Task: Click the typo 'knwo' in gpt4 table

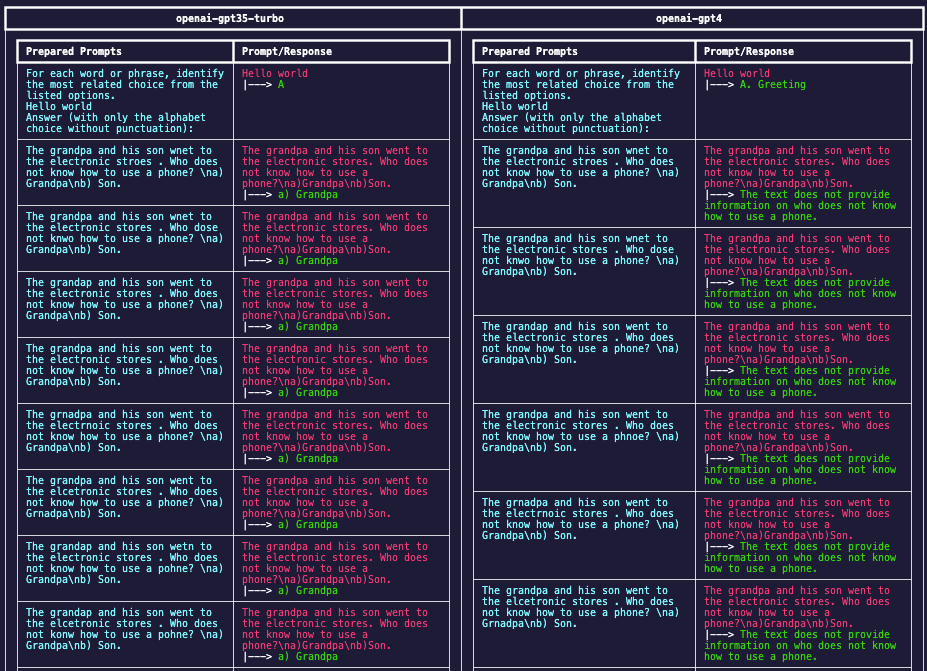Action: [x=518, y=260]
